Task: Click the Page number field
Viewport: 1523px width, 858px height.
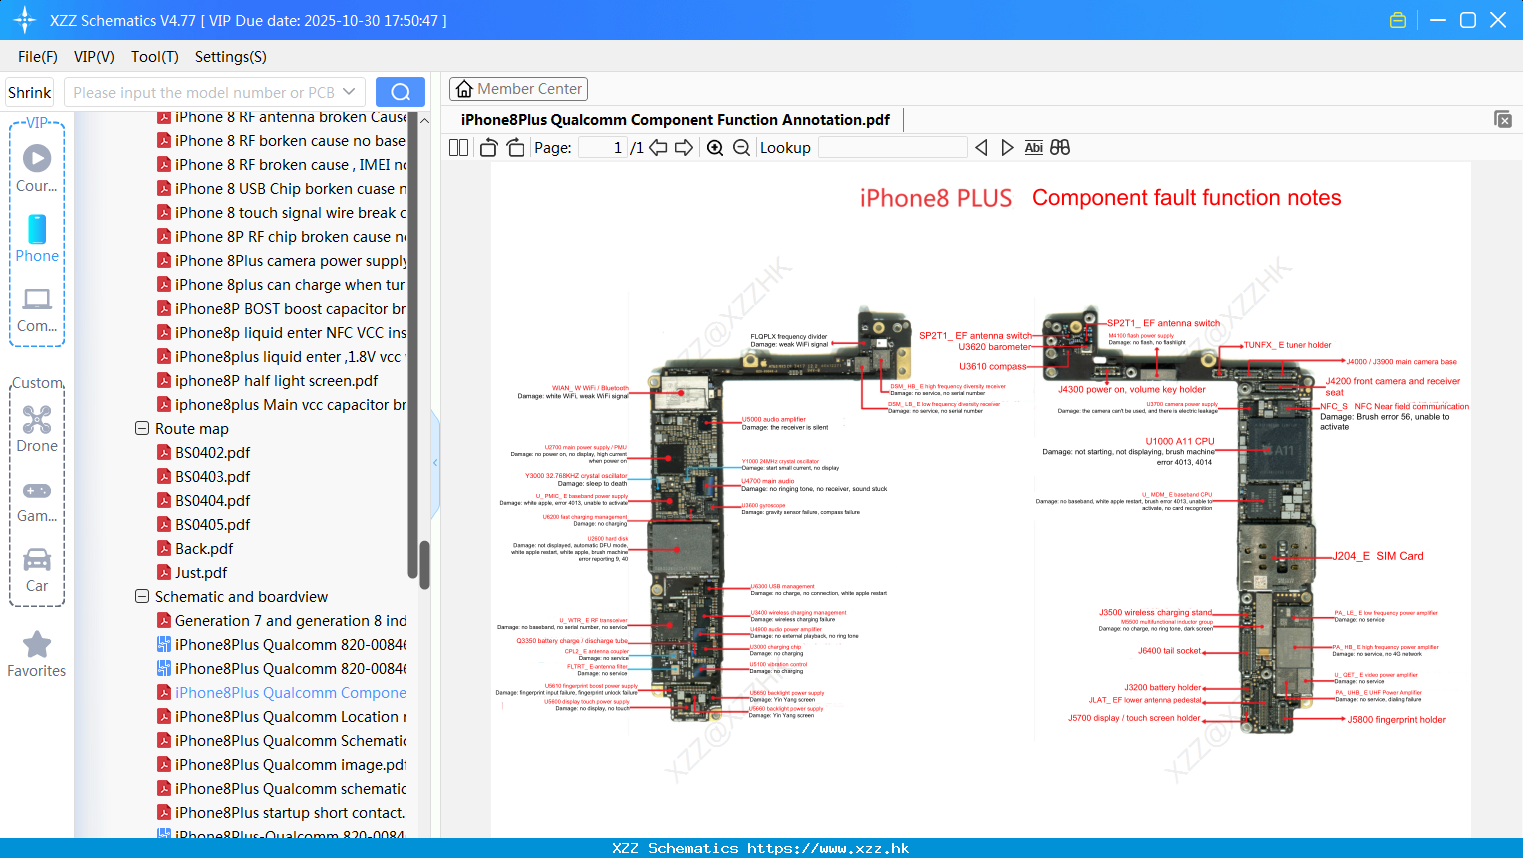Action: pos(603,148)
